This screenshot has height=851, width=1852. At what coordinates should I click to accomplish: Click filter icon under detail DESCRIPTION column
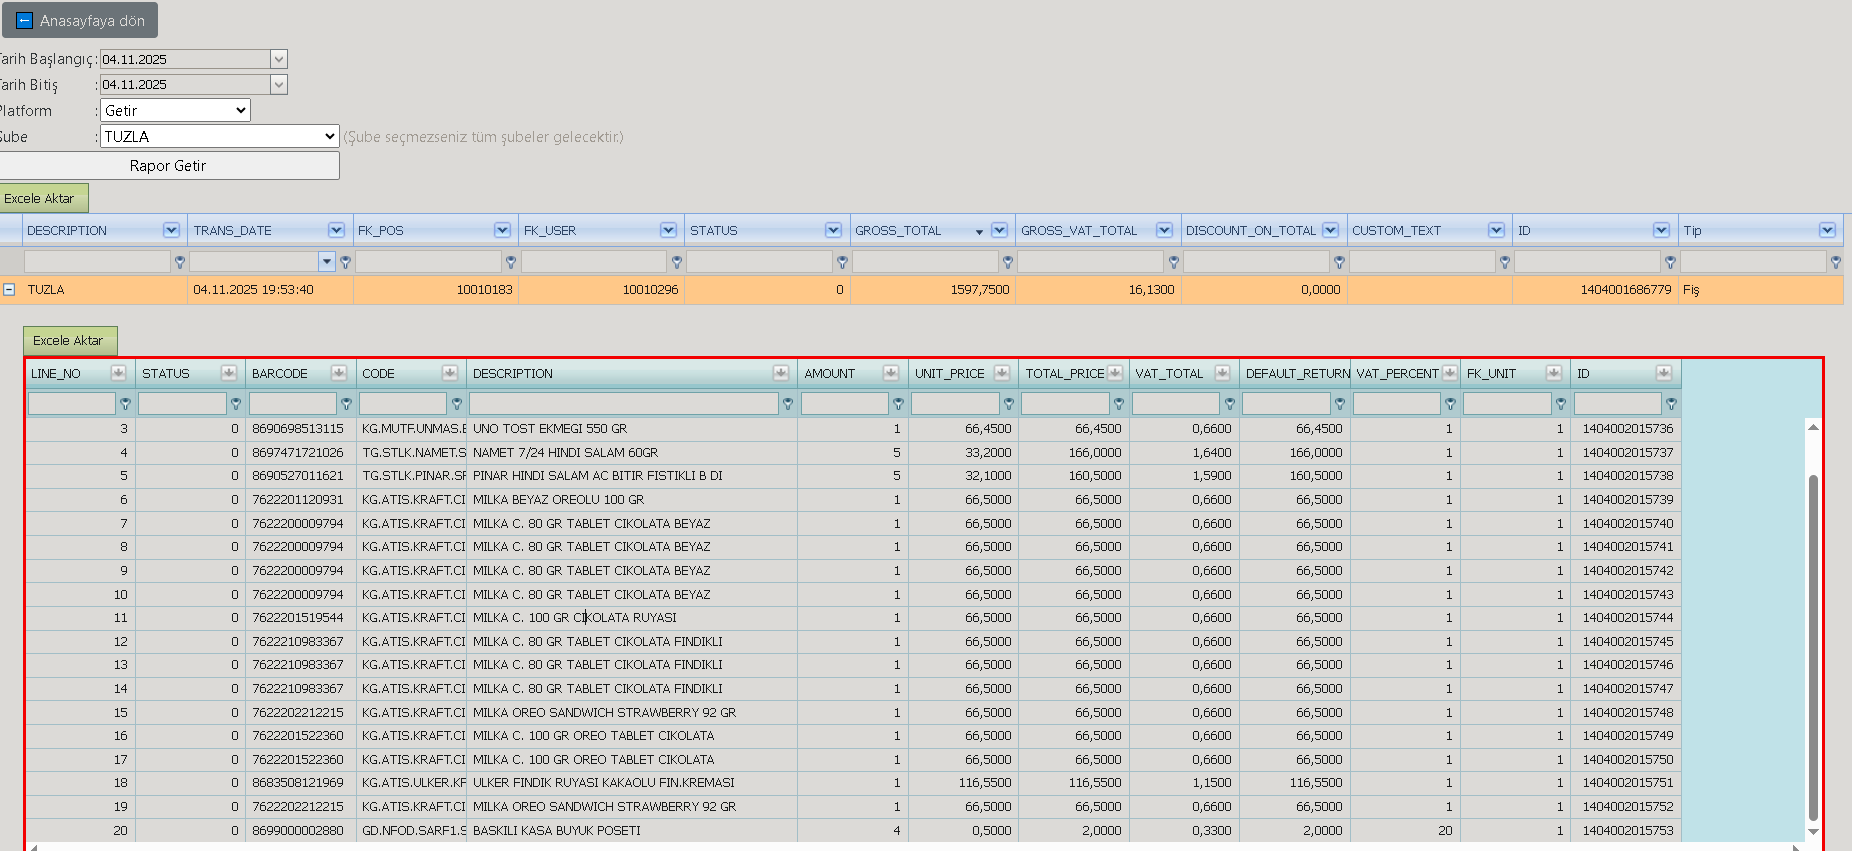tap(788, 404)
